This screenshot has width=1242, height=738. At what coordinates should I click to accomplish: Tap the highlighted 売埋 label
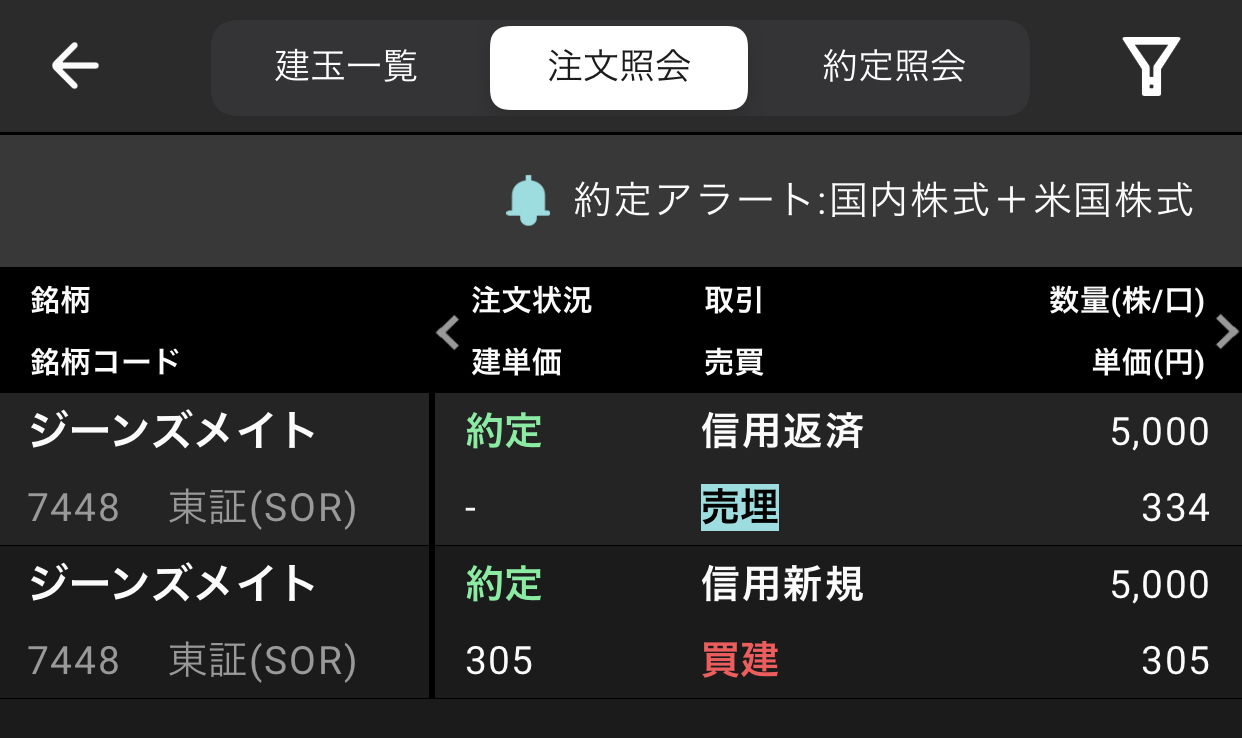[x=740, y=508]
